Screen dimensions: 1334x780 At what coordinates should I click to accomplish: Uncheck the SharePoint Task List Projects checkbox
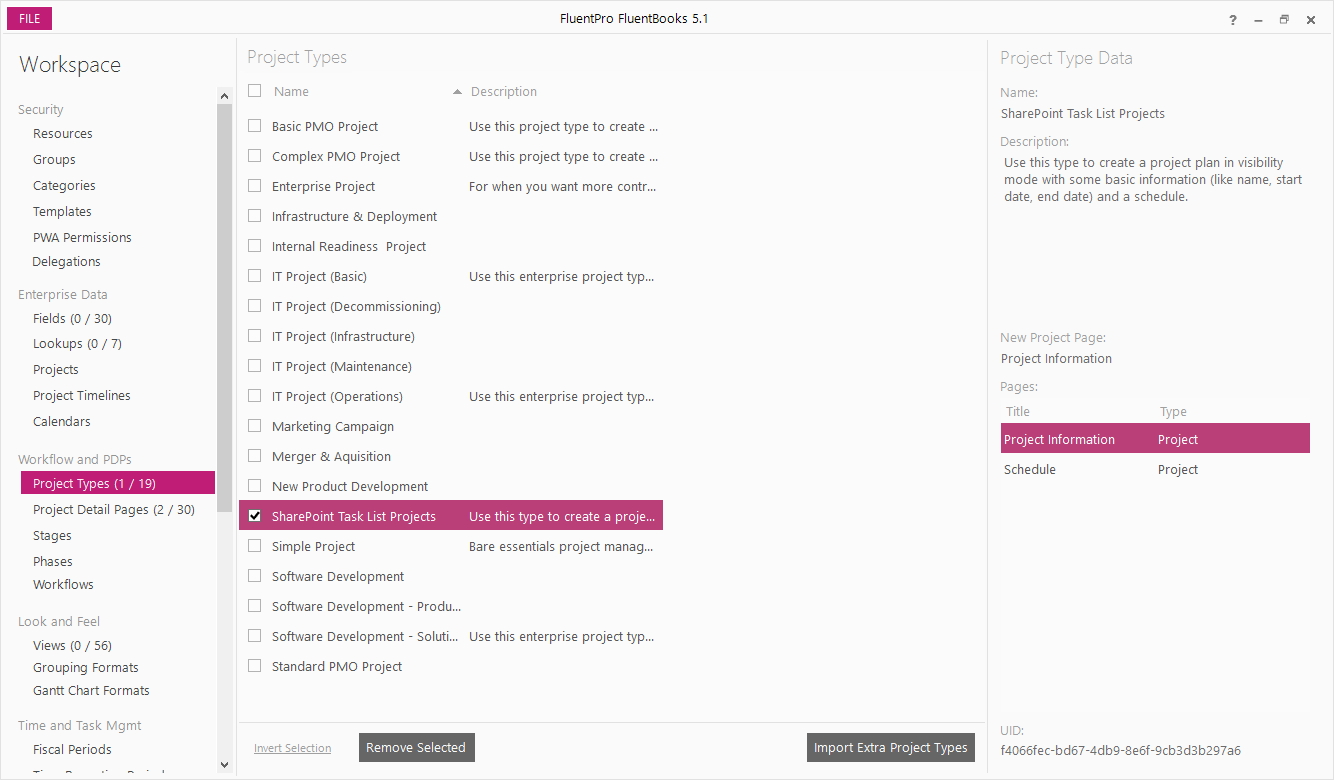(255, 516)
